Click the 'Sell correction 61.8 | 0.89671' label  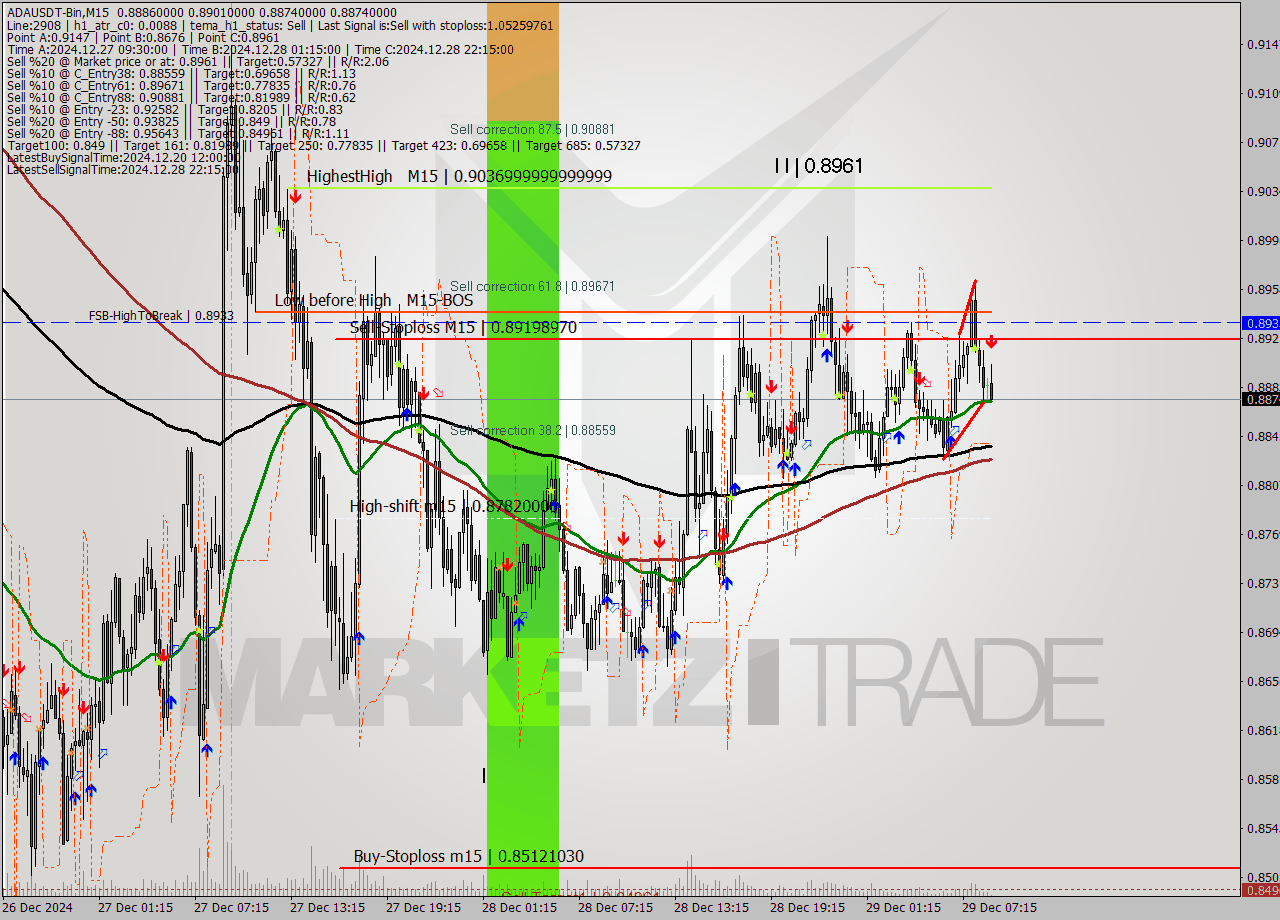point(532,286)
